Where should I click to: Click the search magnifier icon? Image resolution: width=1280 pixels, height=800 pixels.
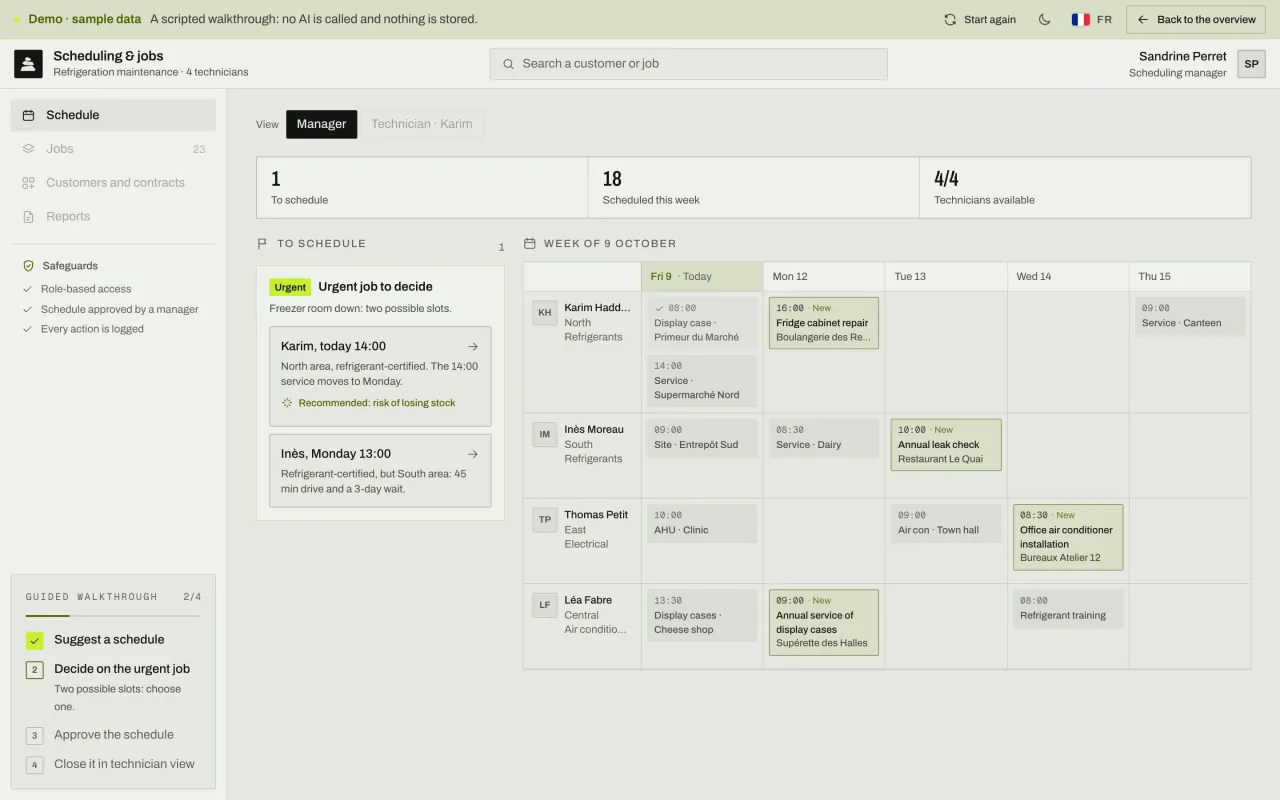[x=509, y=64]
